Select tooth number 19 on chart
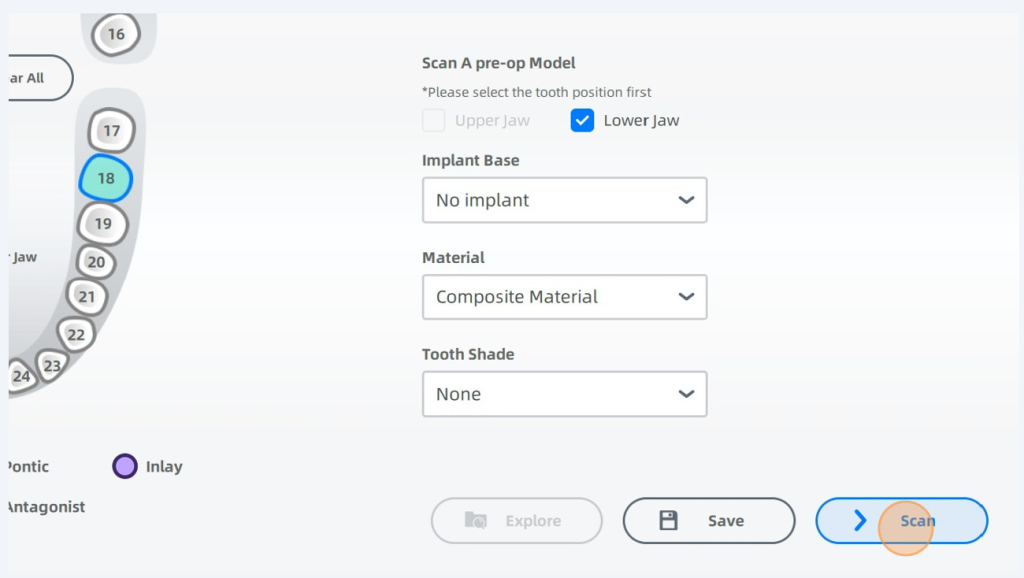The height and width of the screenshot is (578, 1024). [x=103, y=224]
